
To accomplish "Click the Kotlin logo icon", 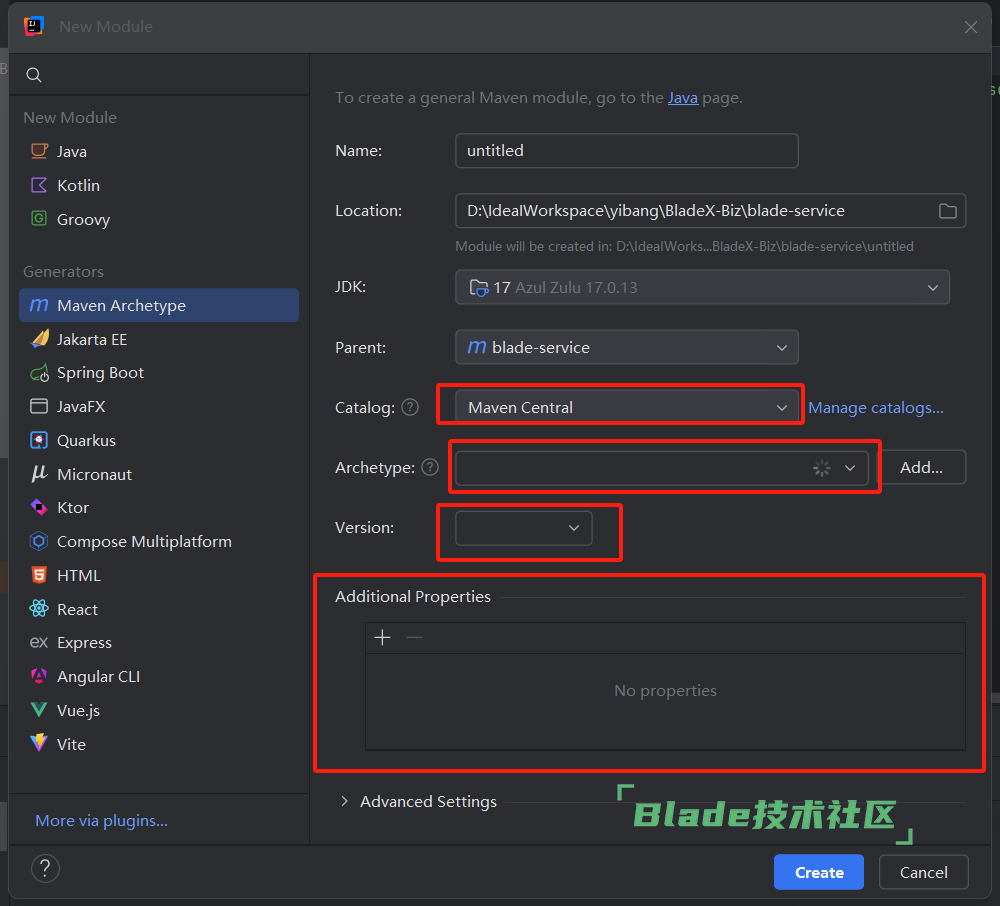I will point(39,185).
